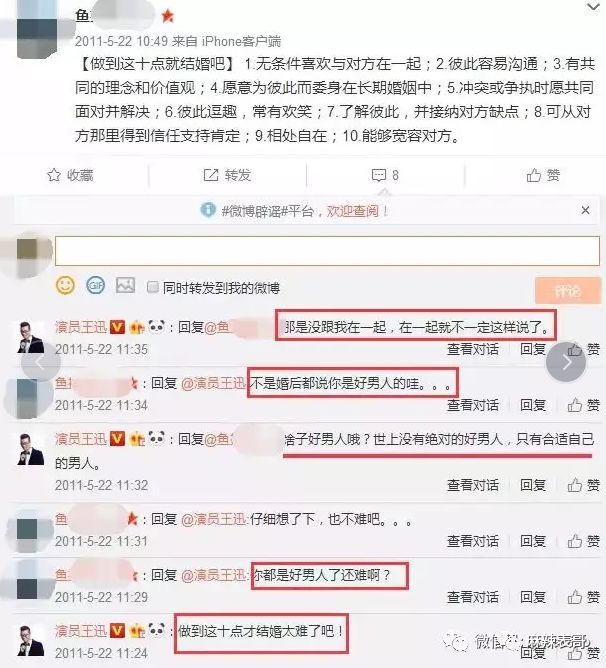606x668 pixels.
Task: Focus the comment text input box
Action: 327,251
